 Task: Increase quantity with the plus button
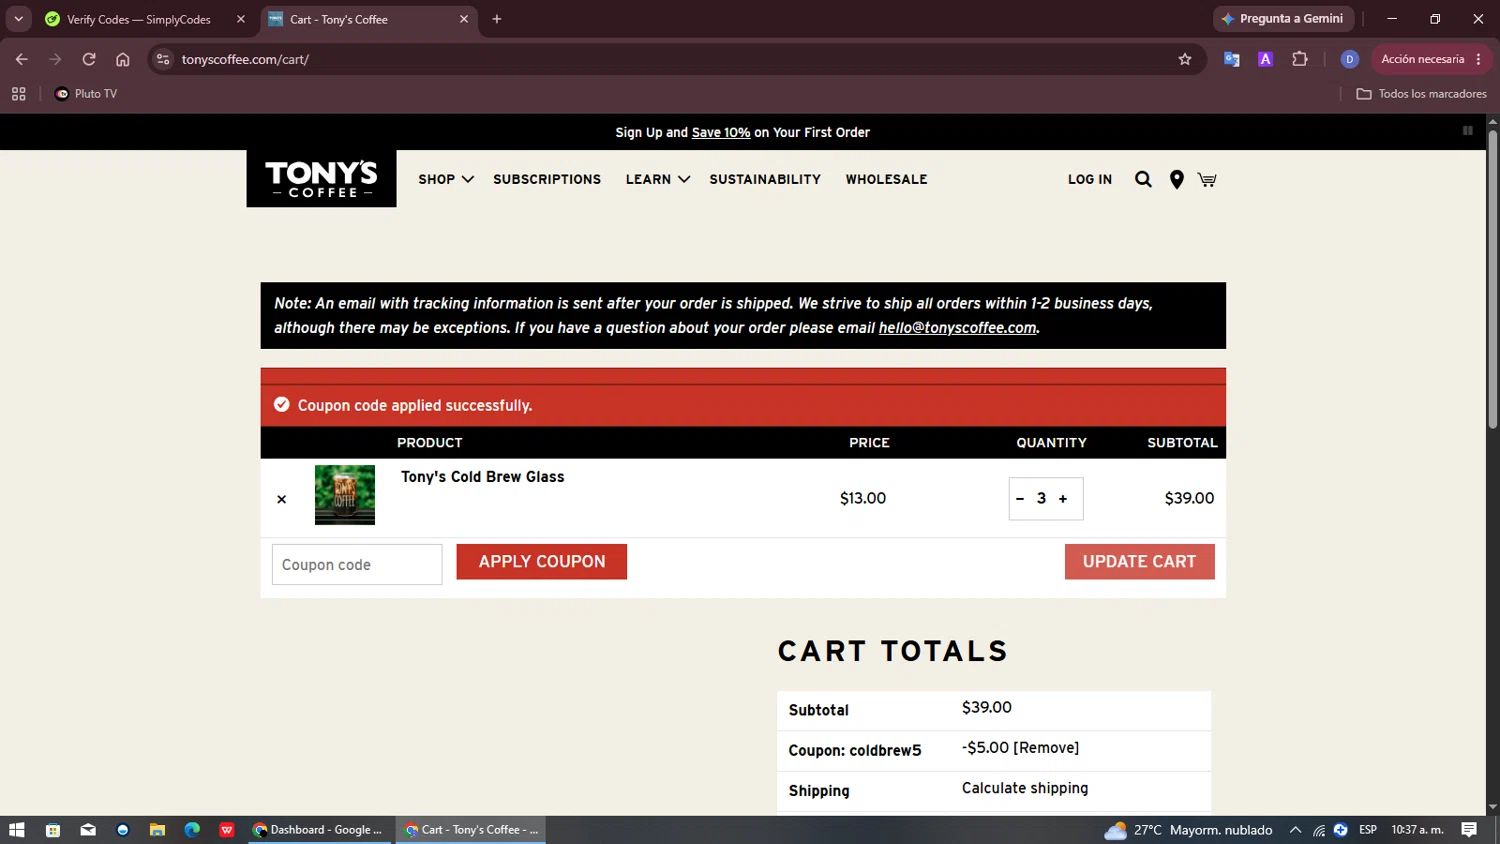click(x=1063, y=498)
